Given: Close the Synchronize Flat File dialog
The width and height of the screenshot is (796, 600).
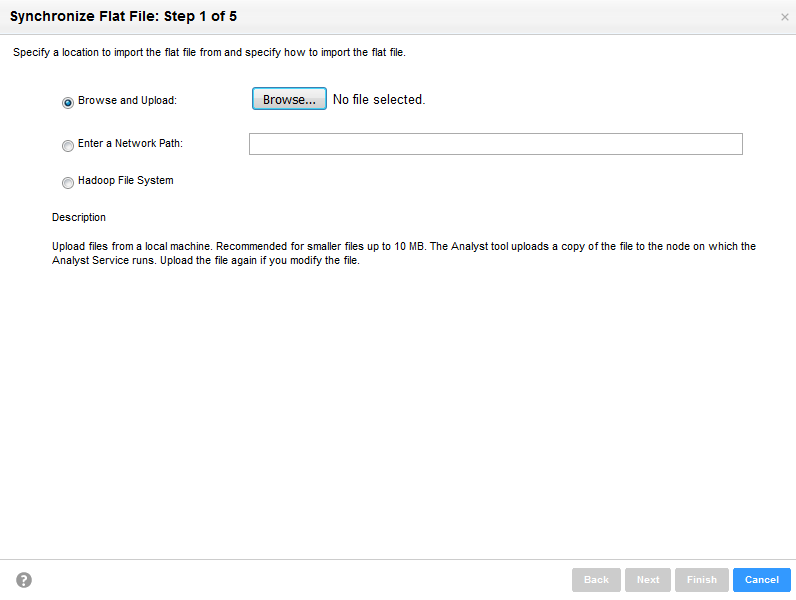Looking at the screenshot, I should pos(784,17).
